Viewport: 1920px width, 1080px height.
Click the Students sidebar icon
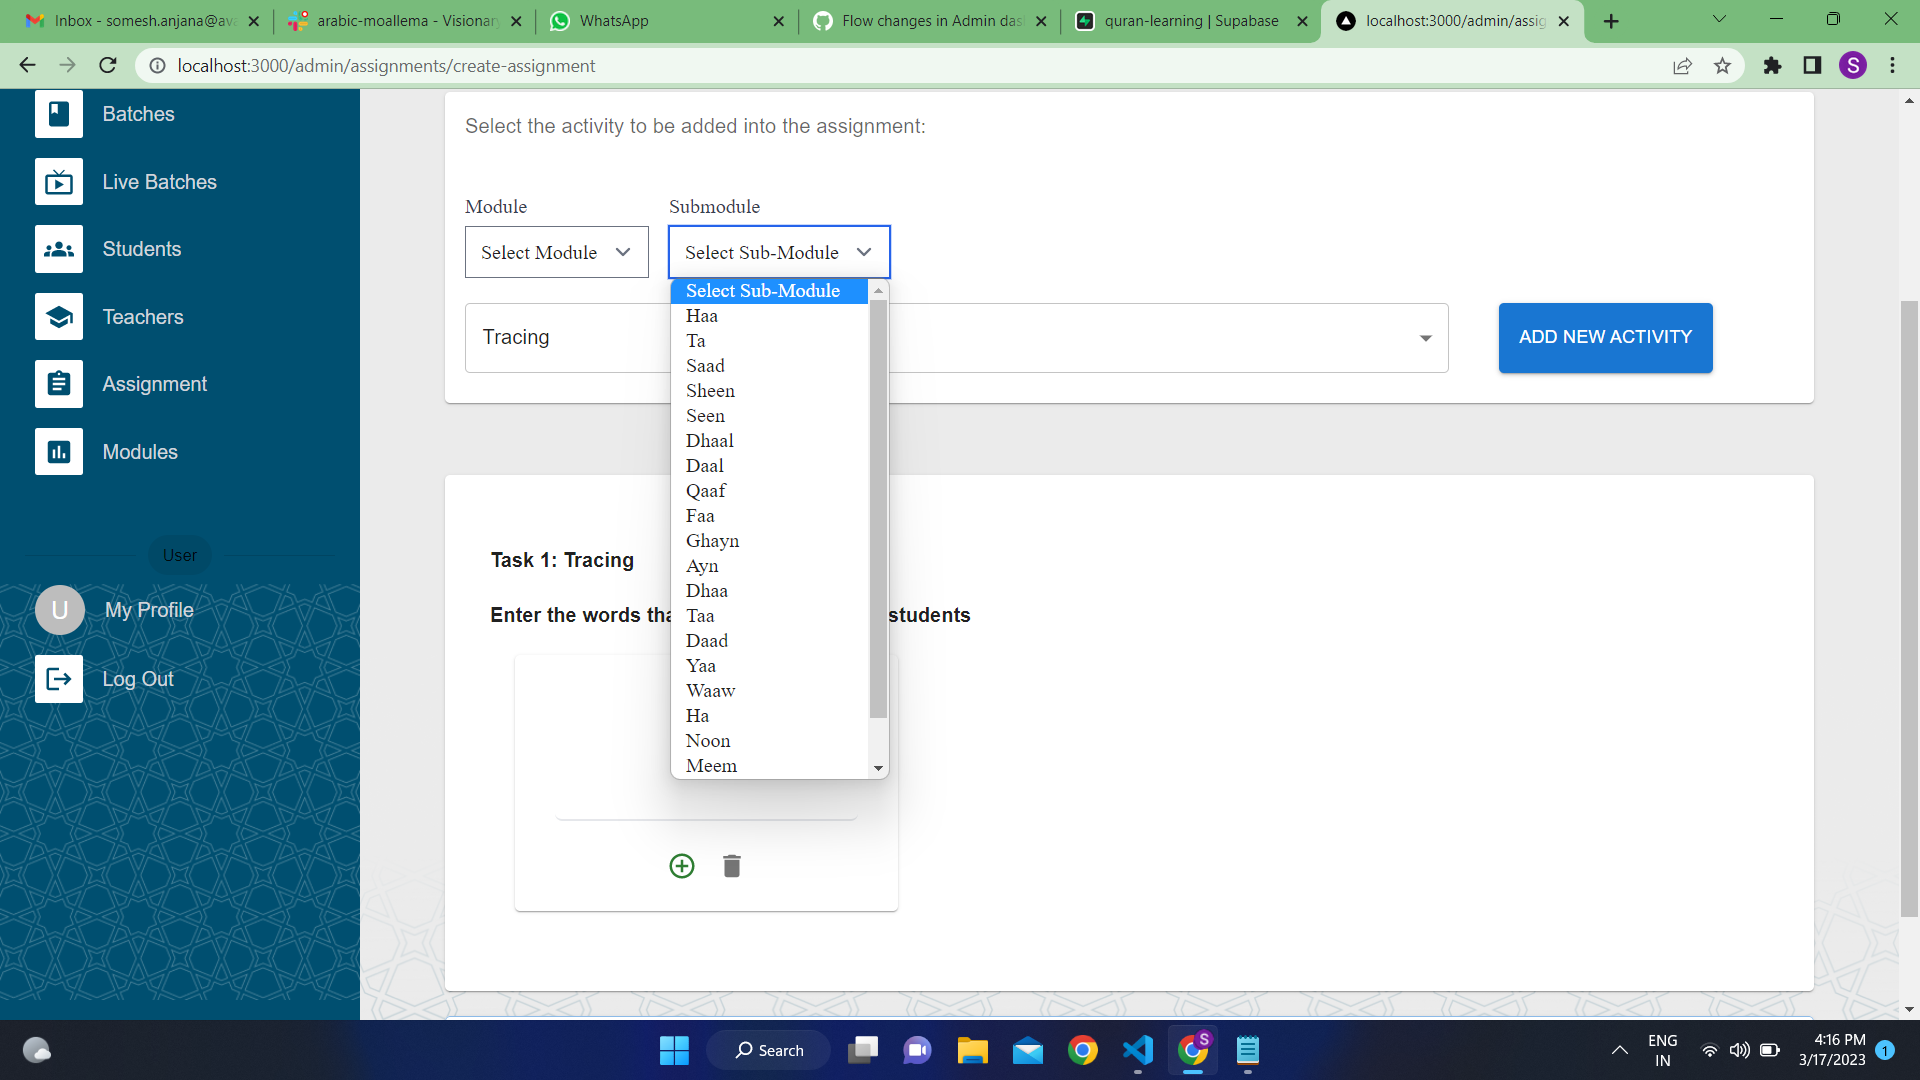click(59, 249)
